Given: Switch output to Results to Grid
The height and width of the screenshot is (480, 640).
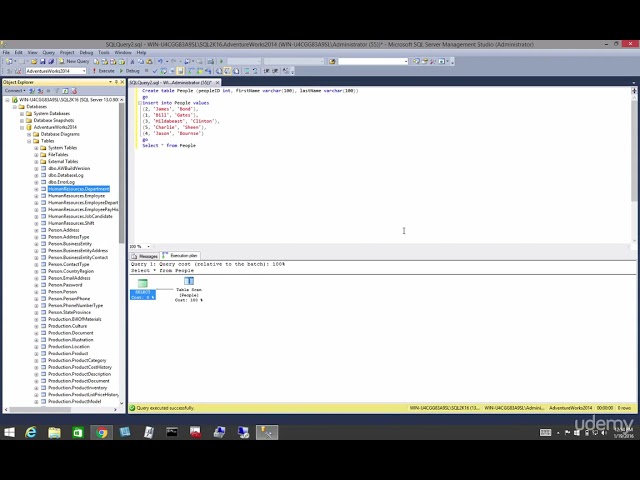Looking at the screenshot, I should (227, 71).
